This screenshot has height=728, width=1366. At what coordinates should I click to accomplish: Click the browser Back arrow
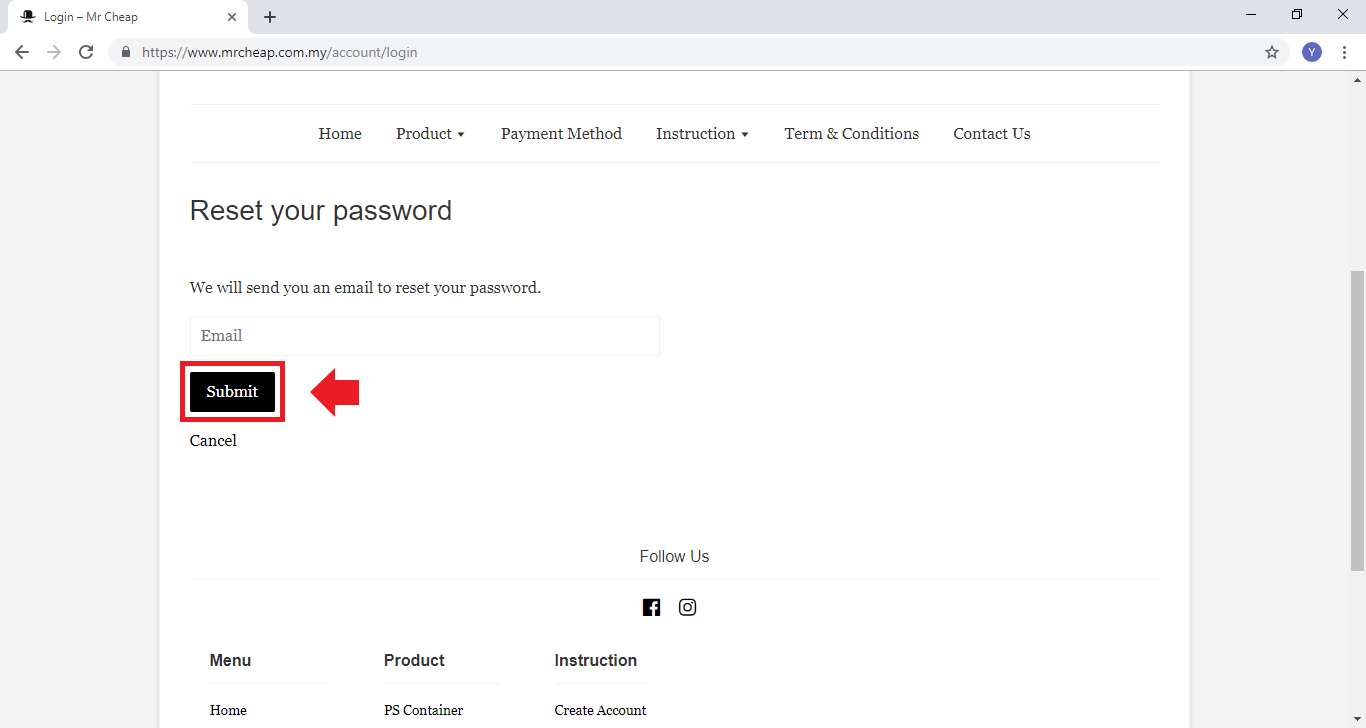pos(22,52)
